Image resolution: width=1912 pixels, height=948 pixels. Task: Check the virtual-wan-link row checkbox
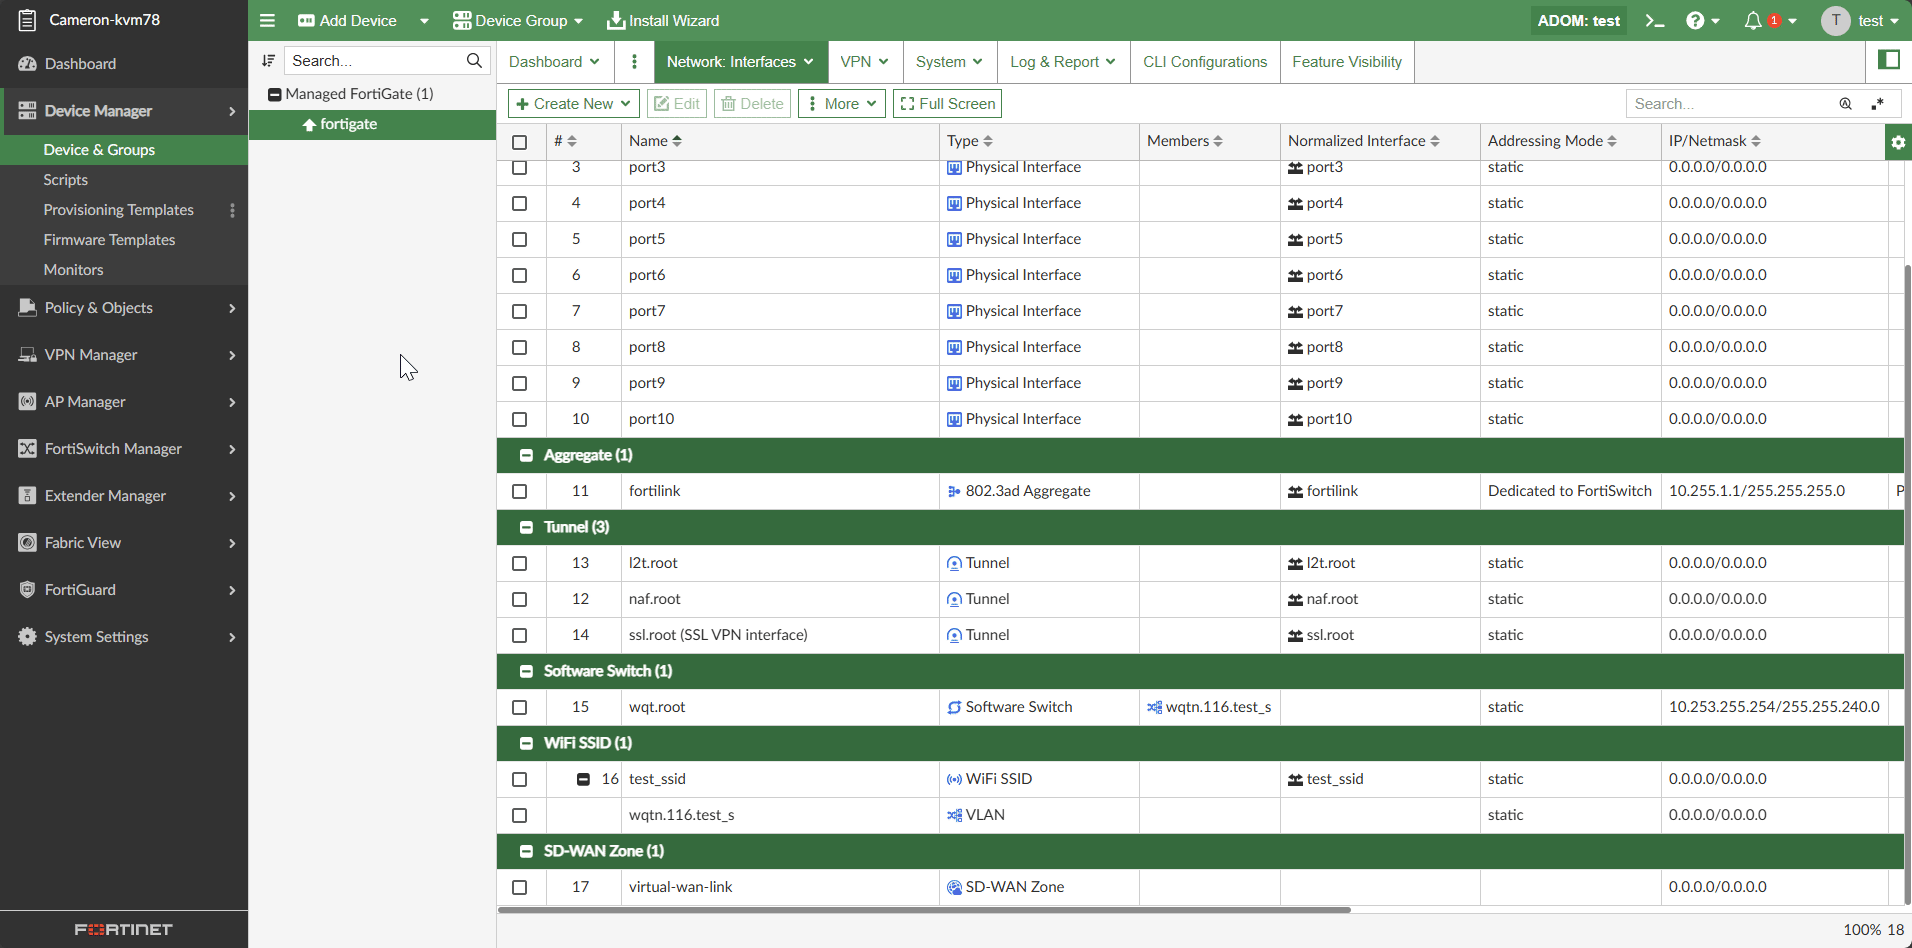coord(520,887)
